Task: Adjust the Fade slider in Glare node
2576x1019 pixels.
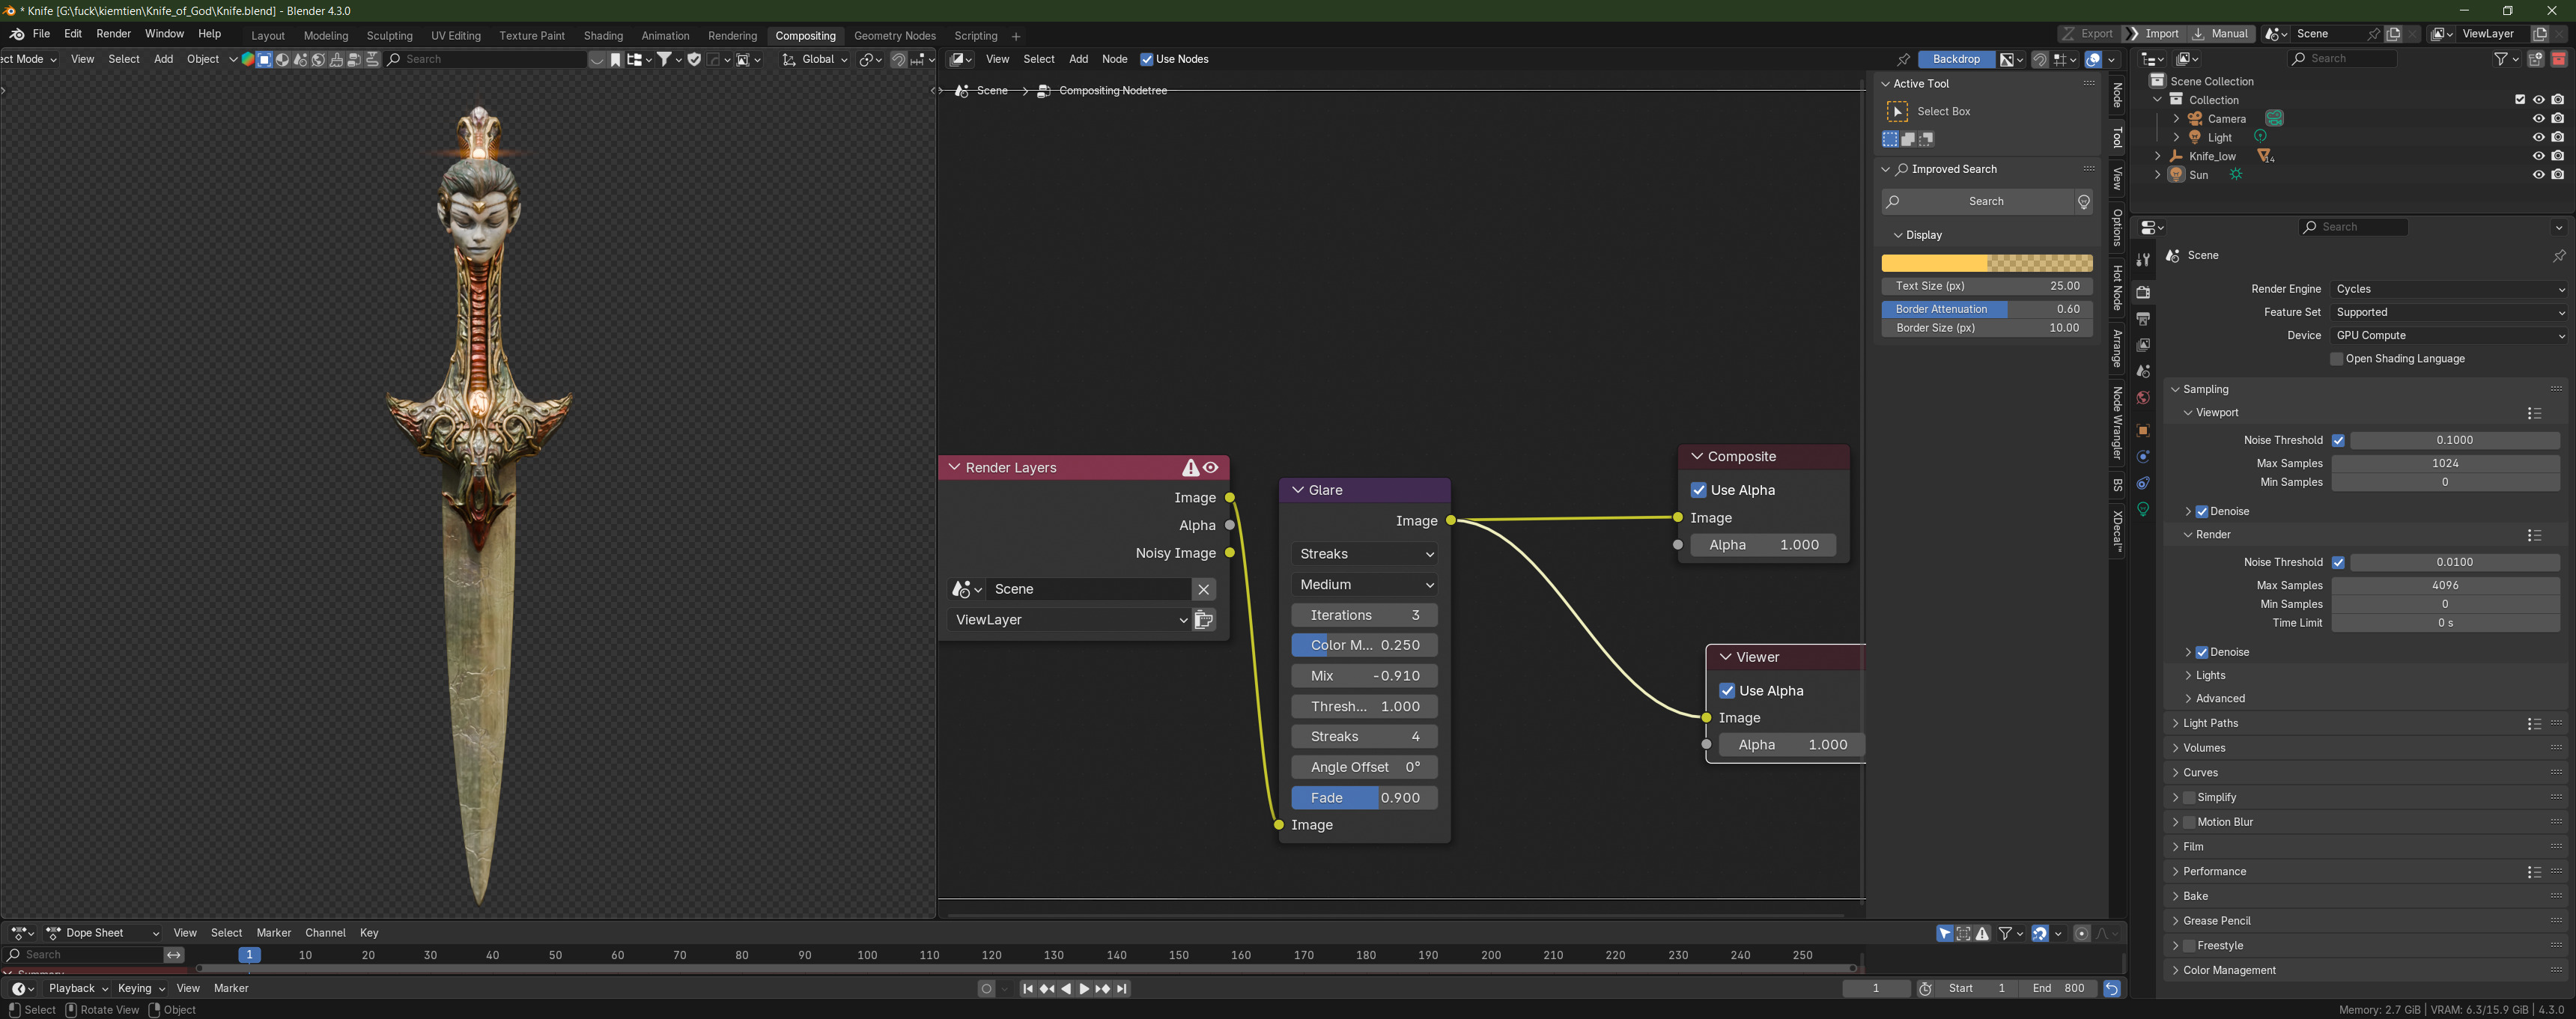Action: pyautogui.click(x=1364, y=798)
